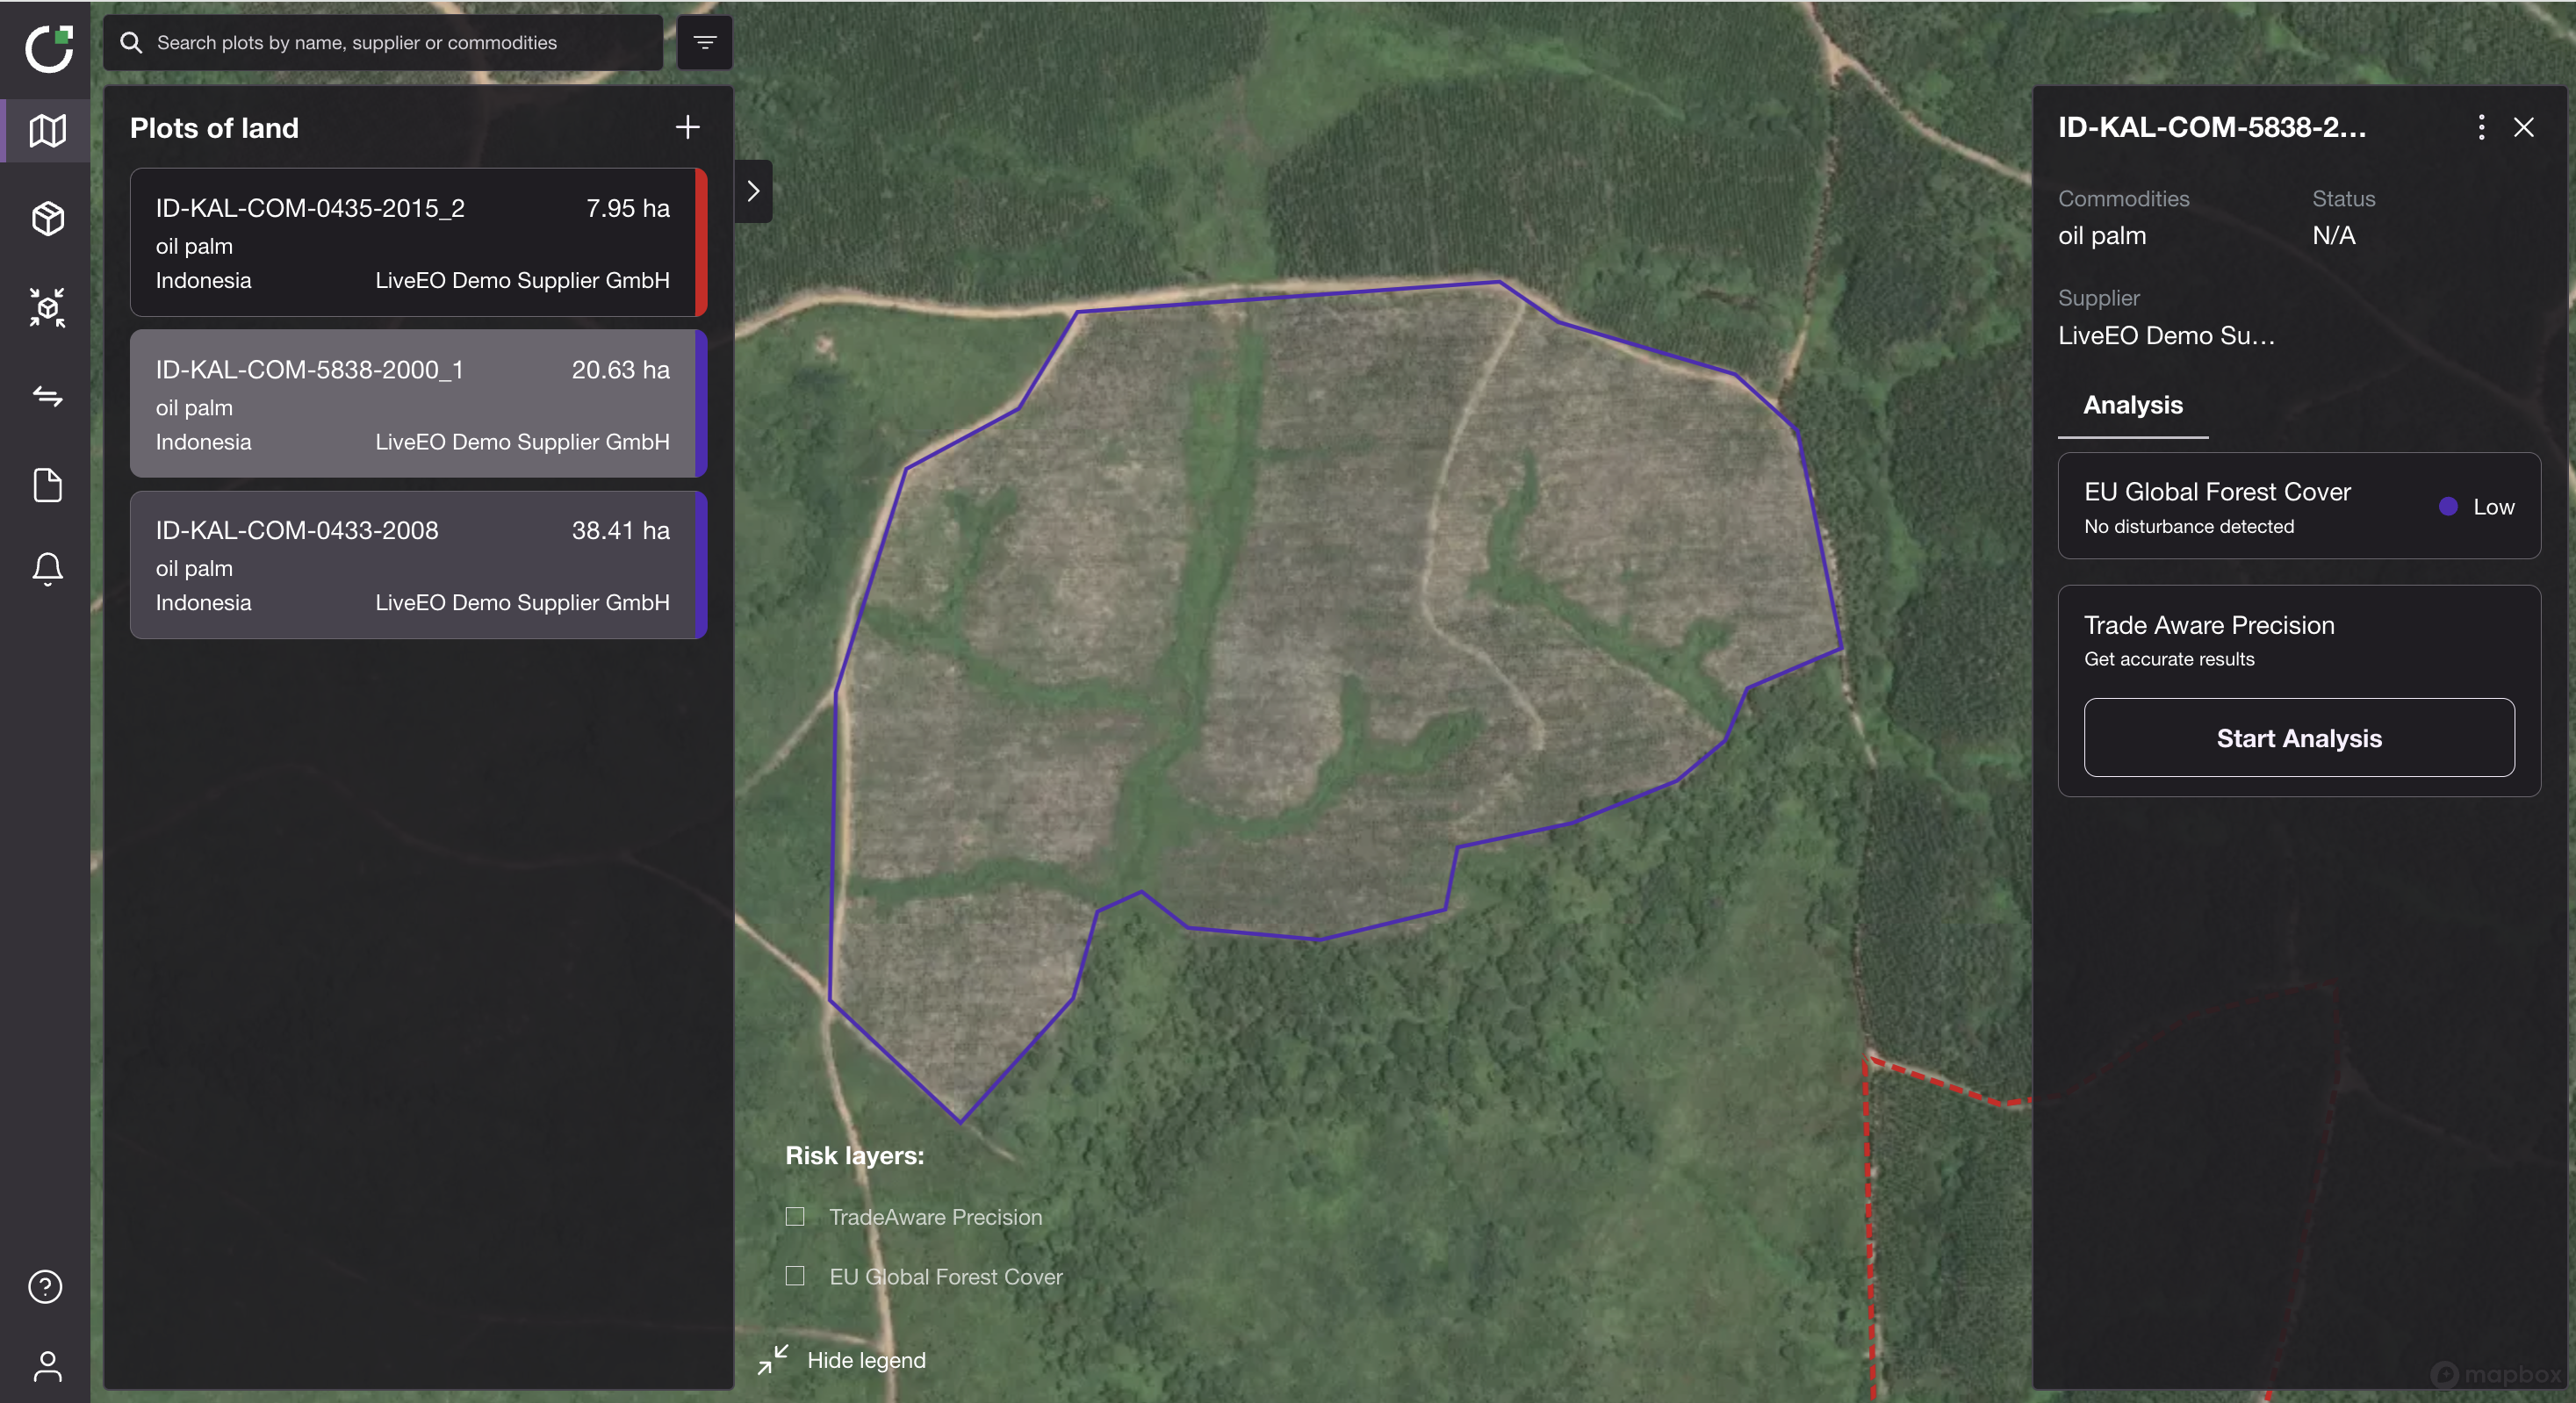Click the Low risk purple indicator dot
Image resolution: width=2576 pixels, height=1403 pixels.
(x=2448, y=507)
